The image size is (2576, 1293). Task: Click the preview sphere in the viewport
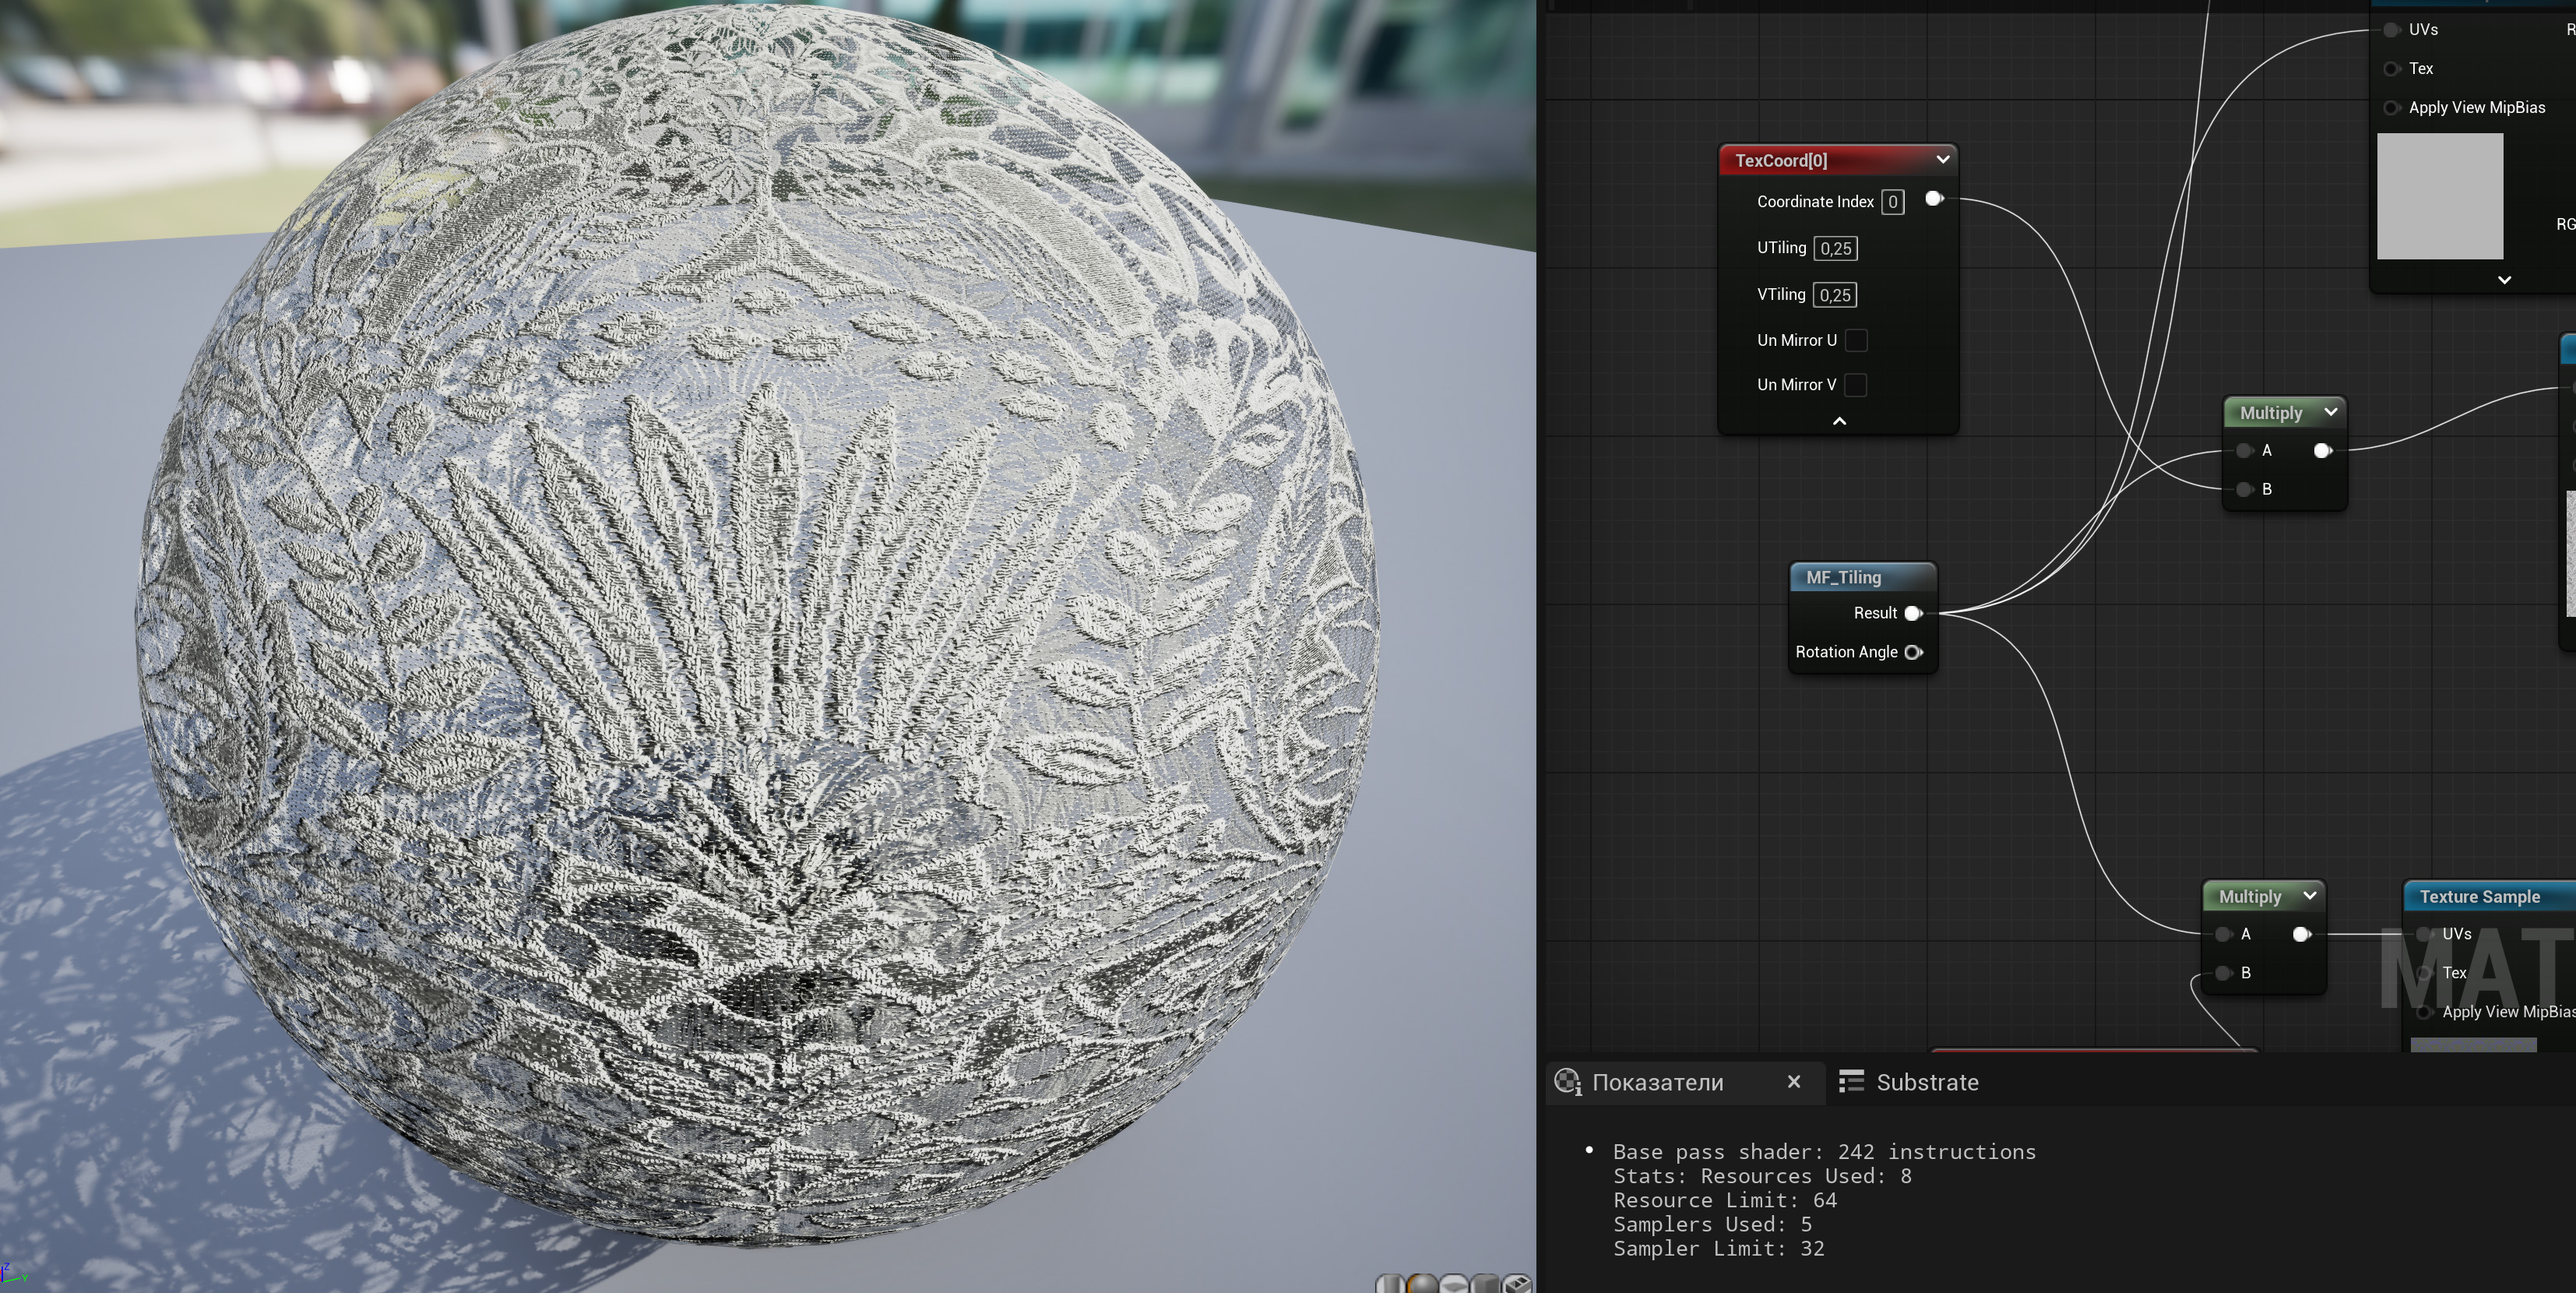coord(758,625)
